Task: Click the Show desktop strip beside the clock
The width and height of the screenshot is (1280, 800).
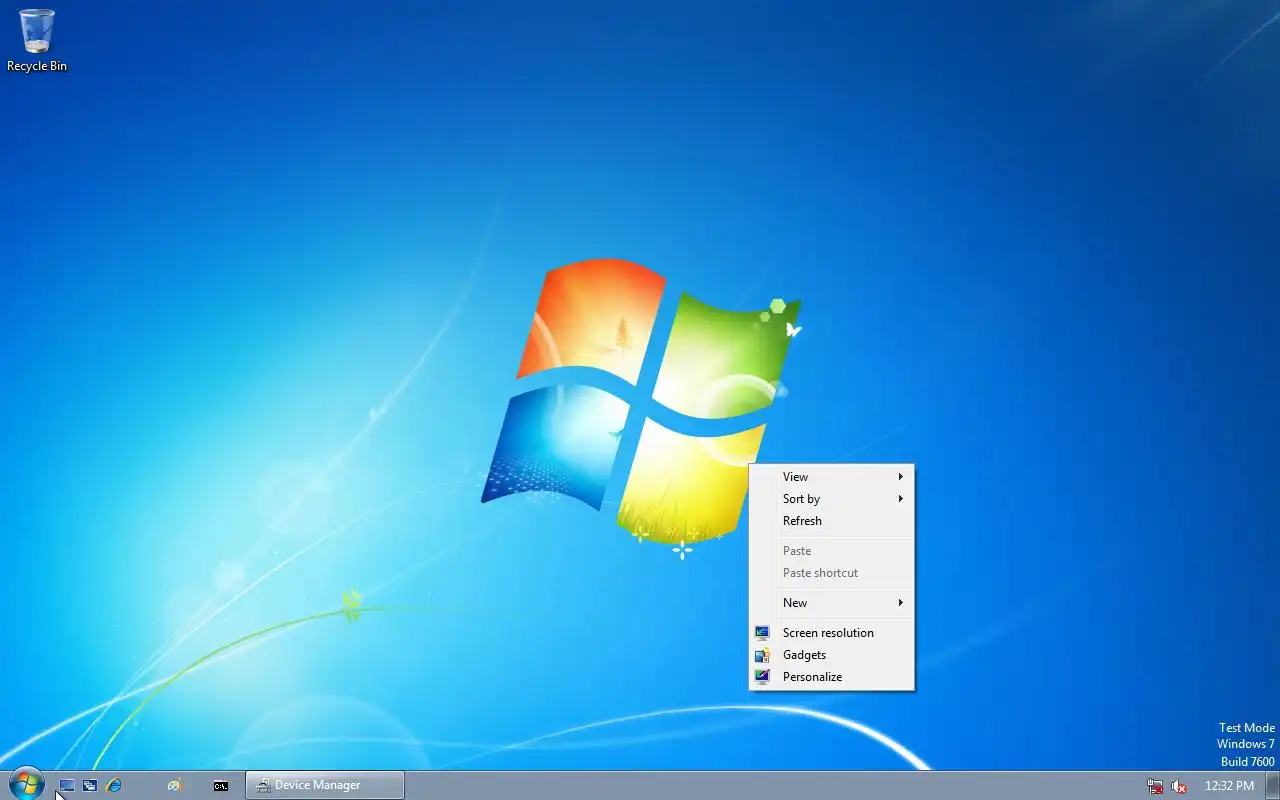Action: [1272, 785]
